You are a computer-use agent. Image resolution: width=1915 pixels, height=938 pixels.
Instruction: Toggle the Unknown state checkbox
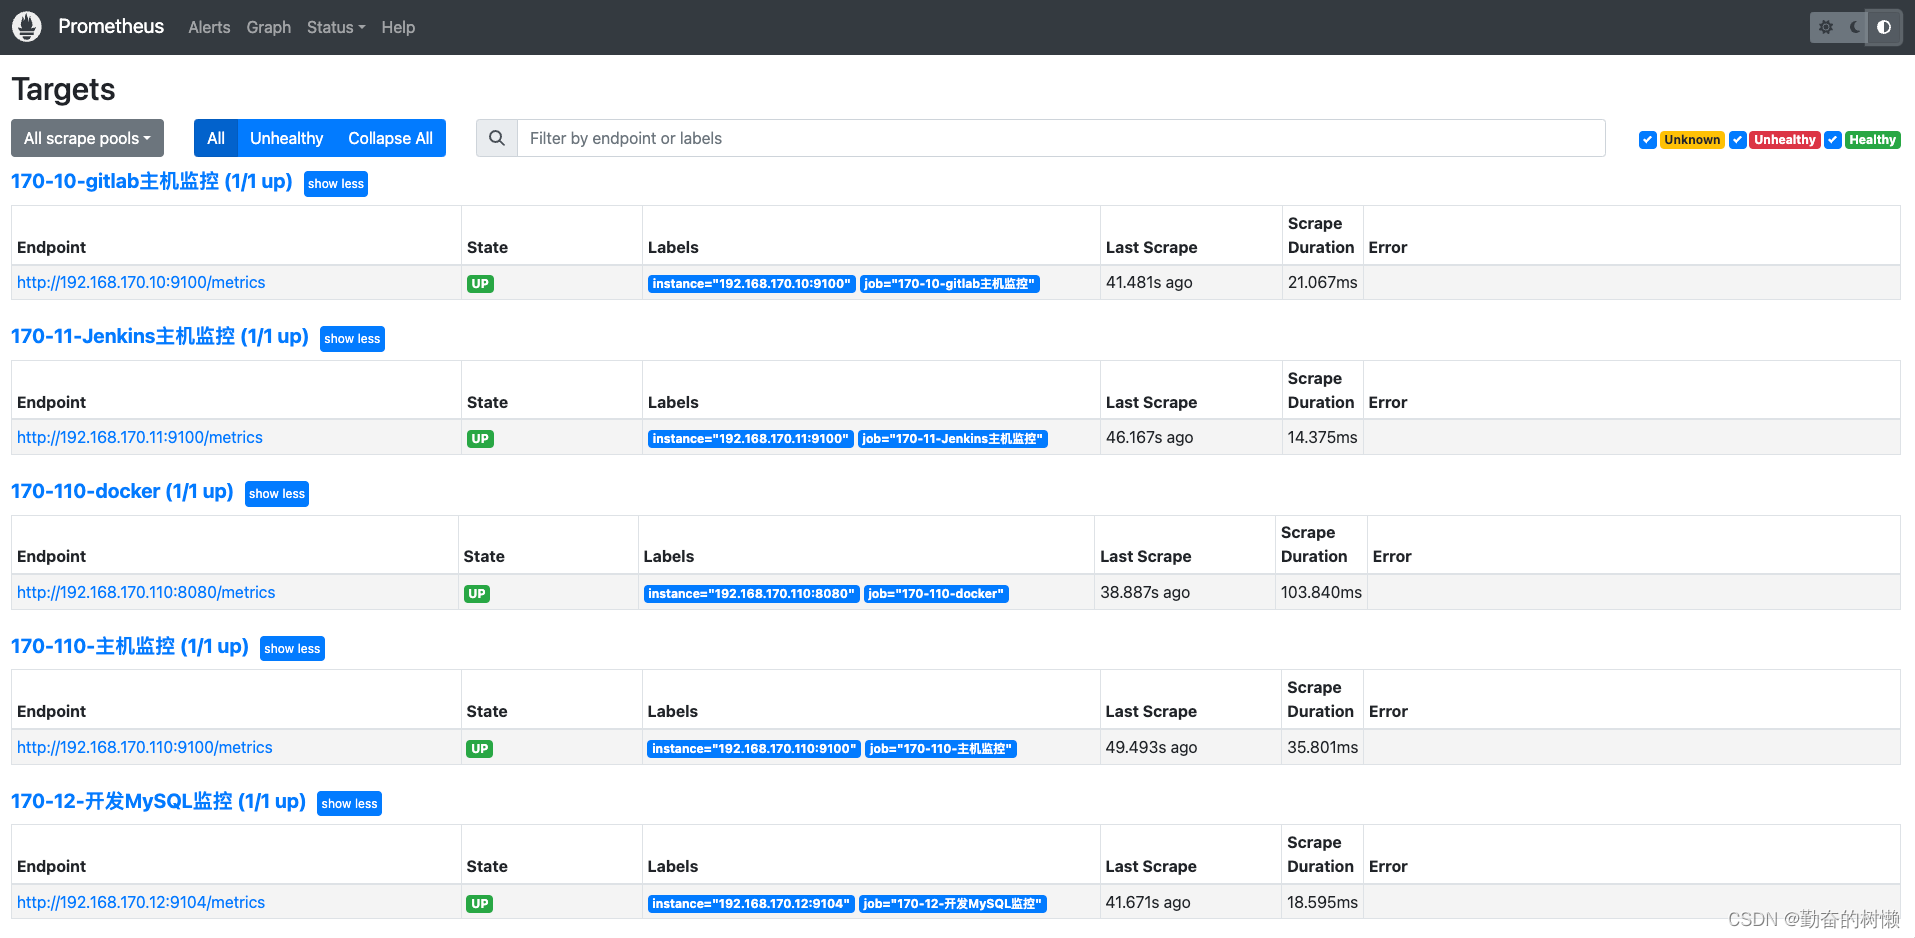pos(1647,140)
